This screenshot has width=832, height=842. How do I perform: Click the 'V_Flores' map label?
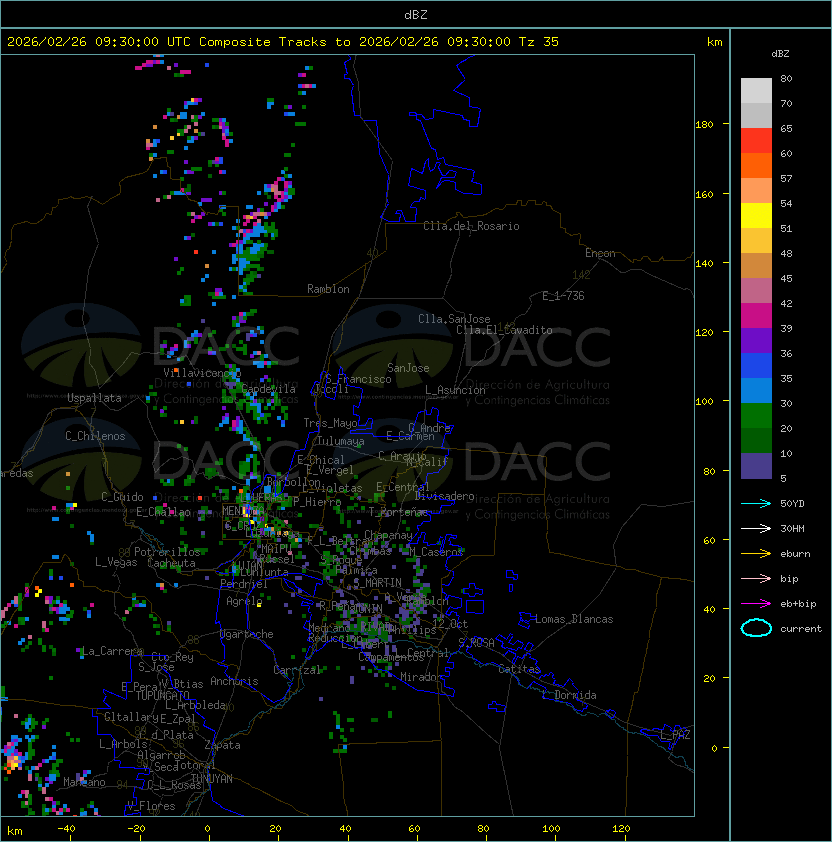[x=151, y=807]
